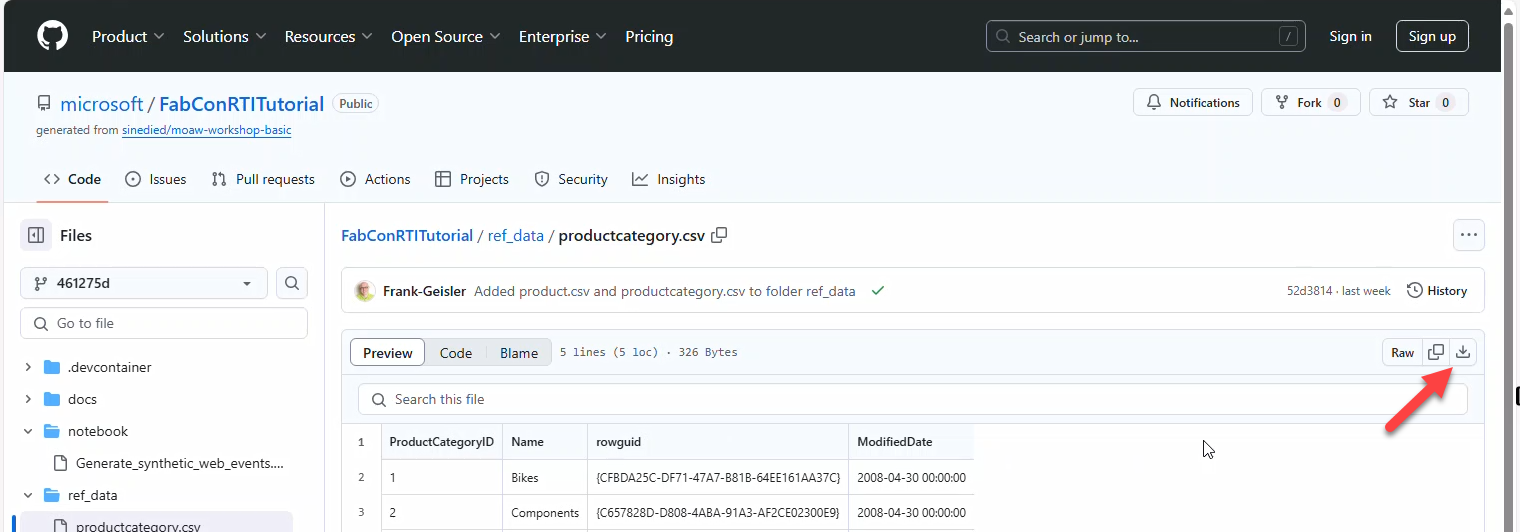Switch to the Insights tab
Image resolution: width=1520 pixels, height=532 pixels.
pos(669,179)
